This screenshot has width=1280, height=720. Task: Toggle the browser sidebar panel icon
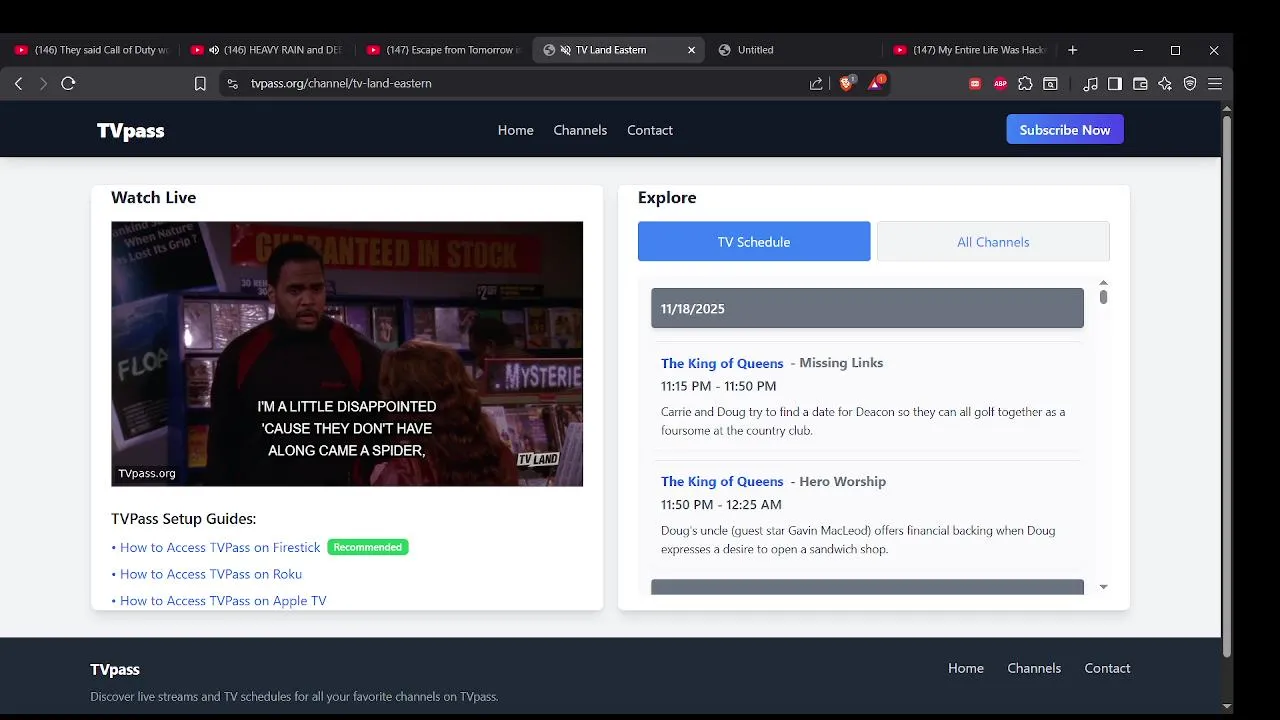coord(1115,84)
